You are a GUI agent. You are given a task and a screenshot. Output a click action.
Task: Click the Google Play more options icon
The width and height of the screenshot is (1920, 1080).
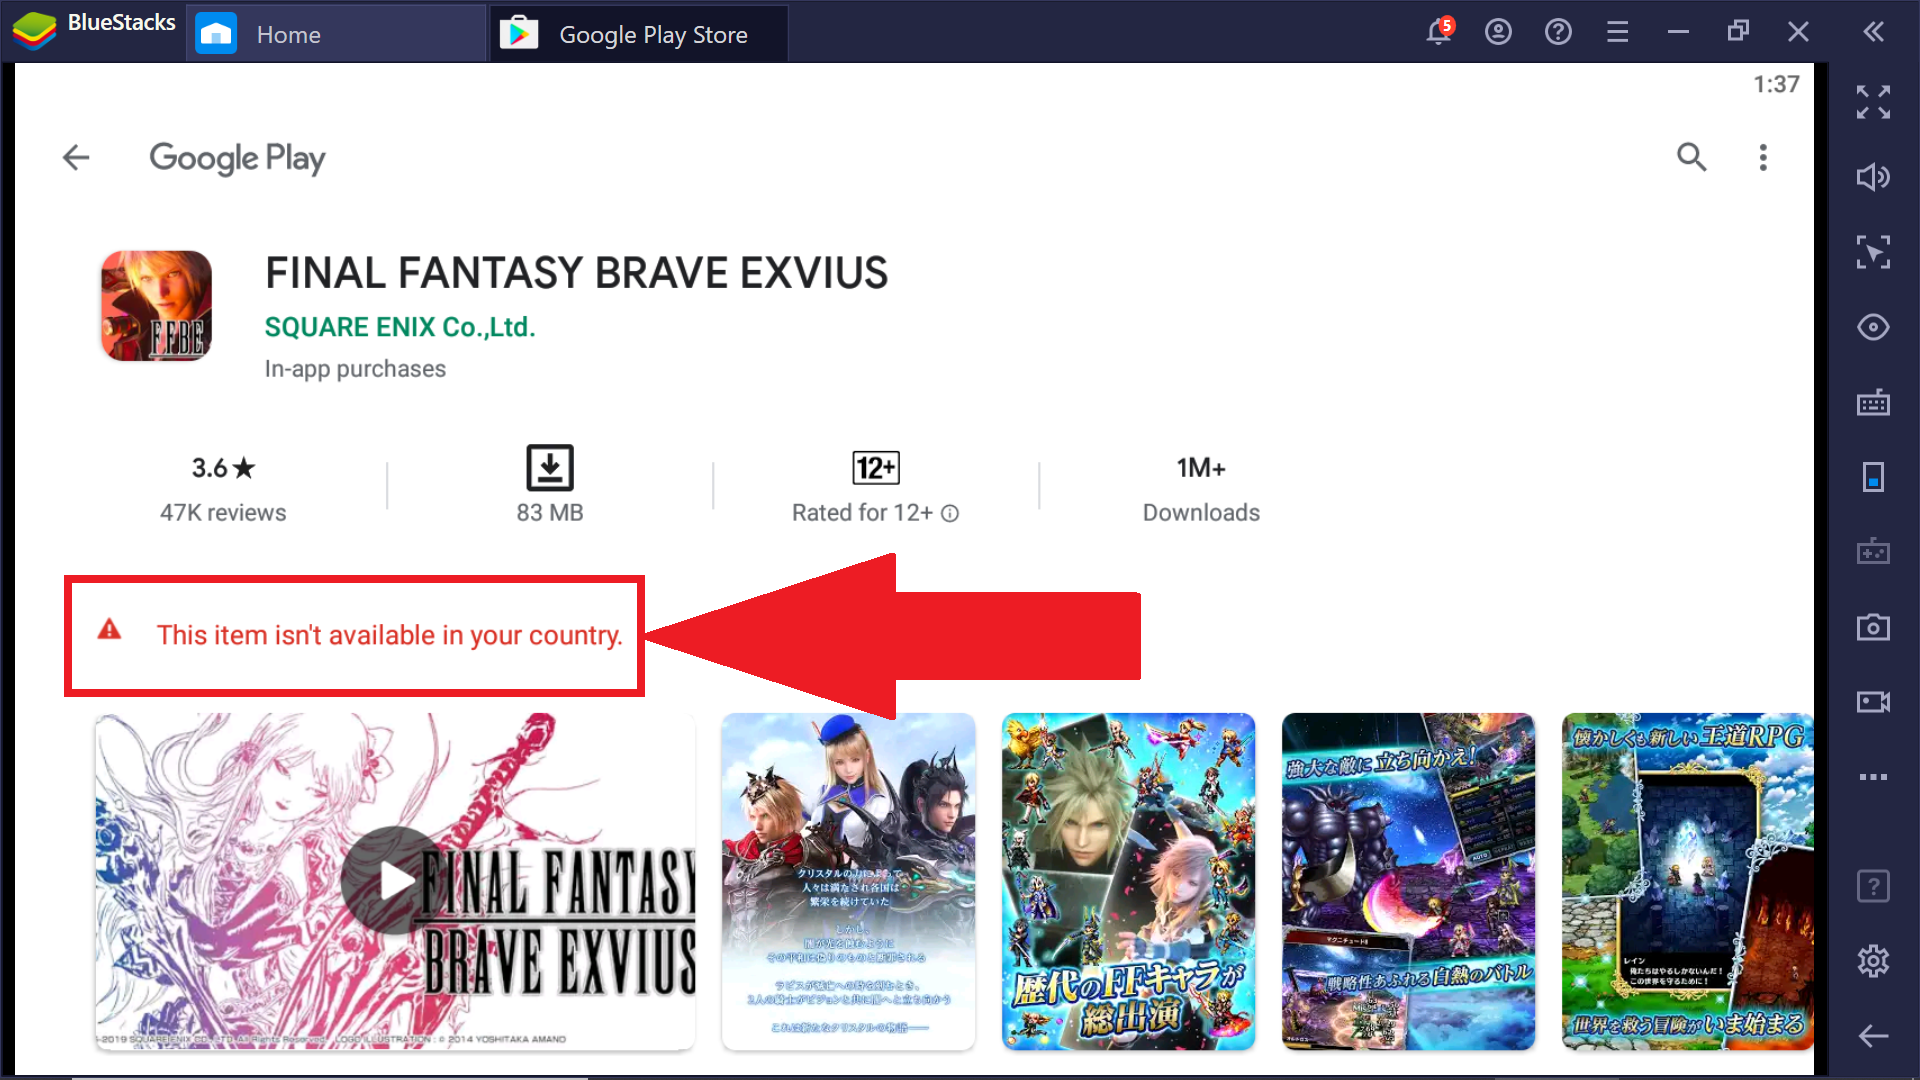[x=1763, y=157]
